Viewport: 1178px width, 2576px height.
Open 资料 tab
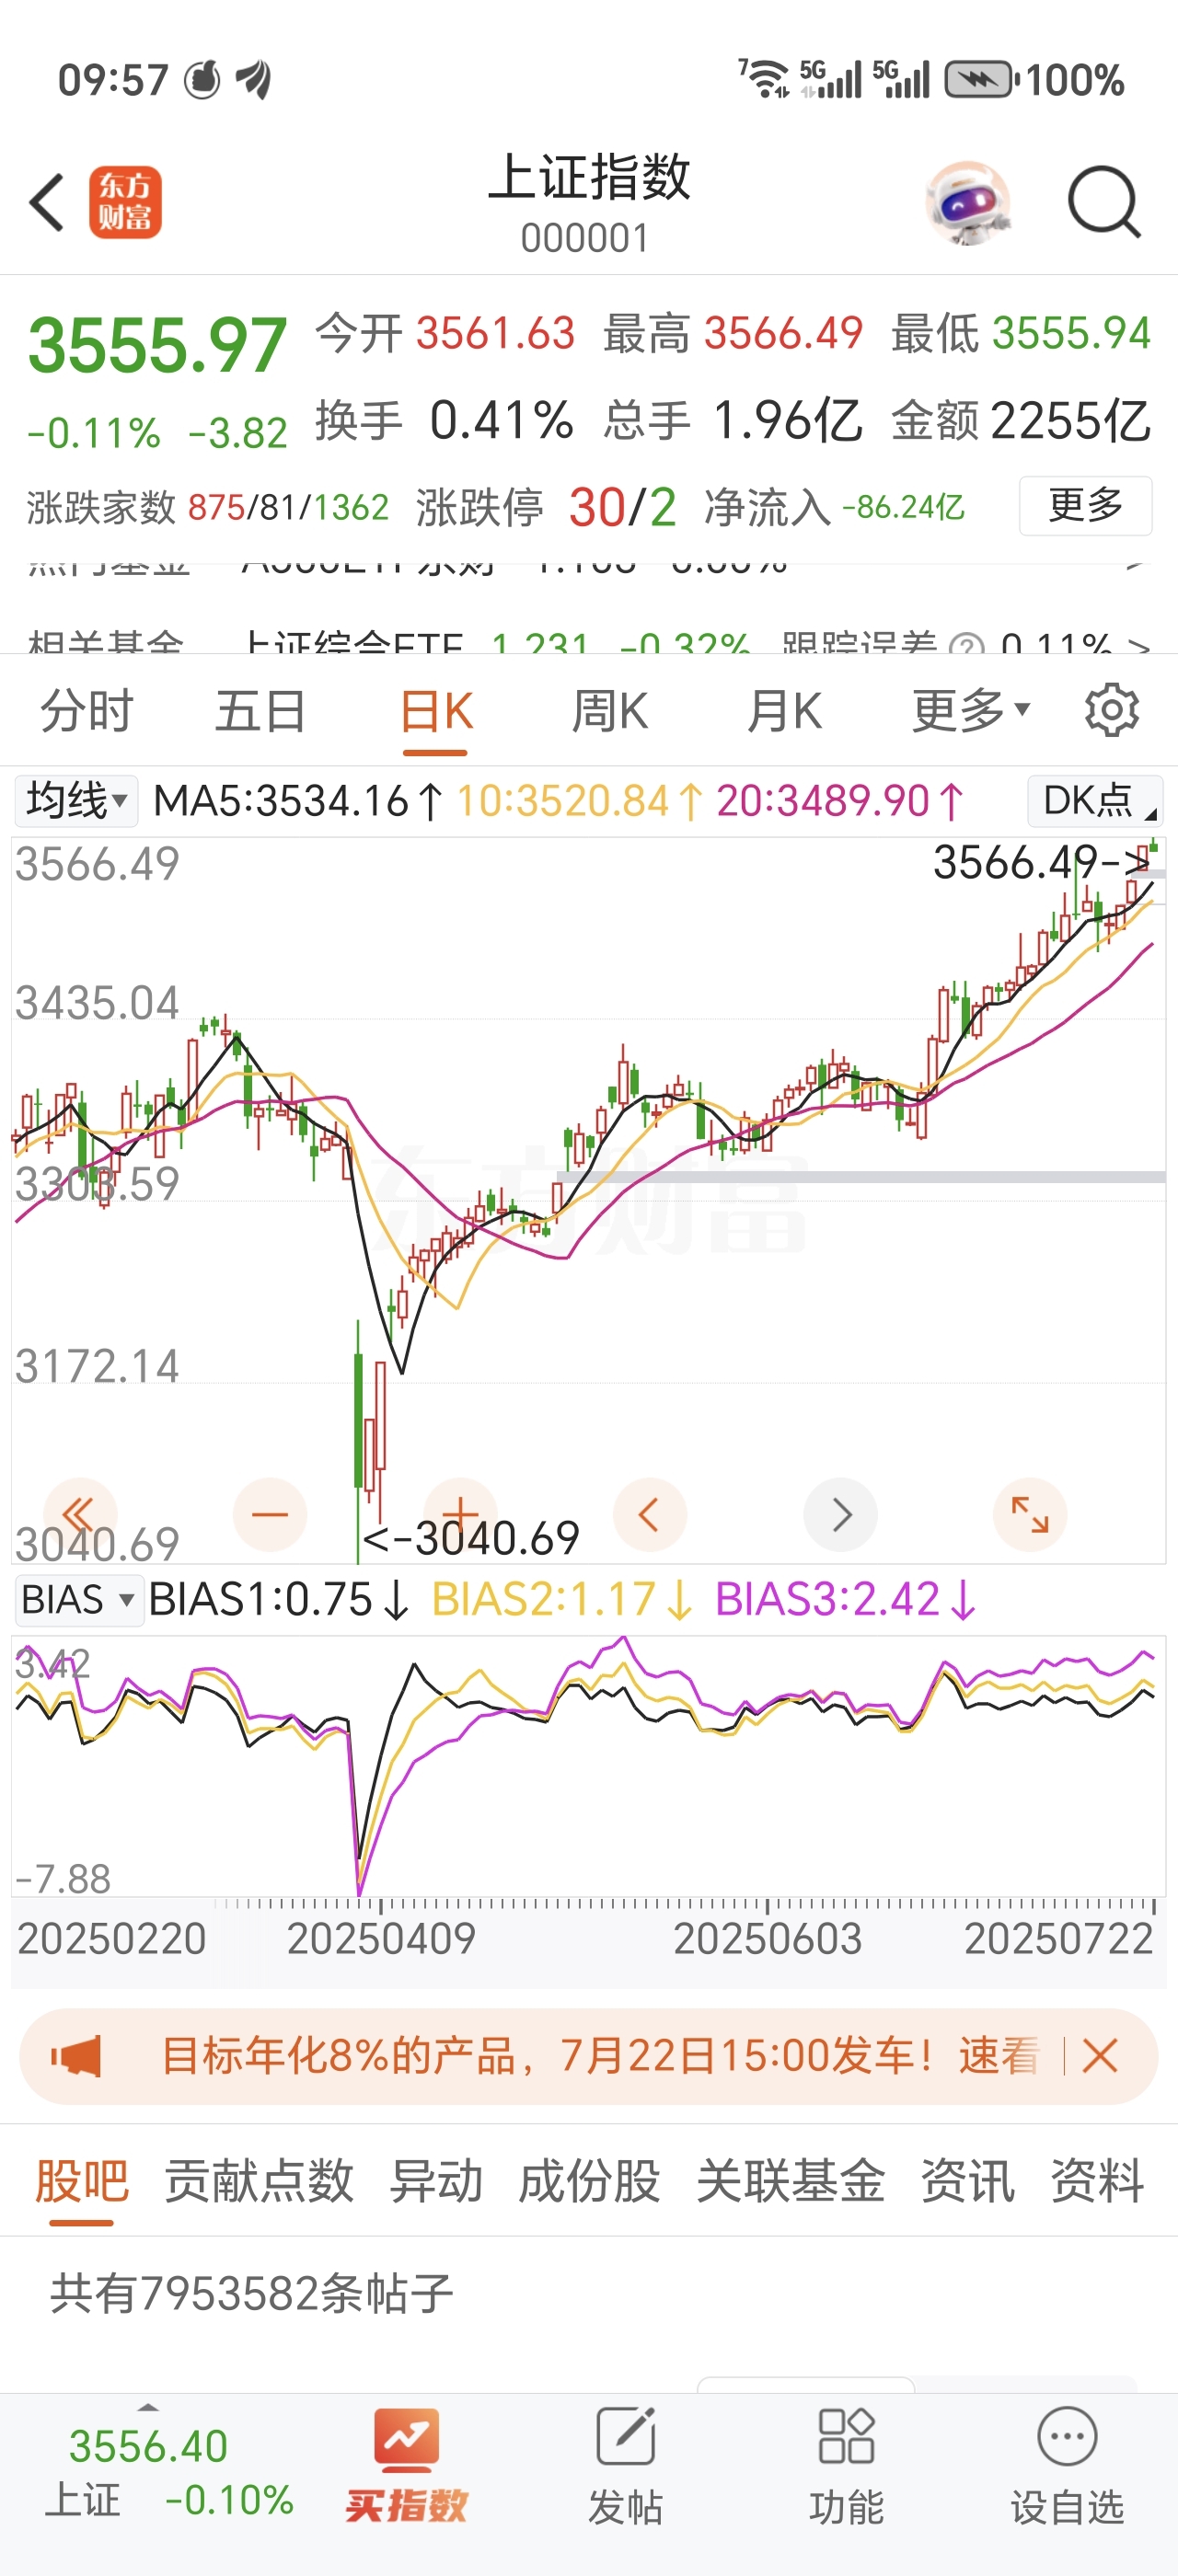pos(1098,2180)
